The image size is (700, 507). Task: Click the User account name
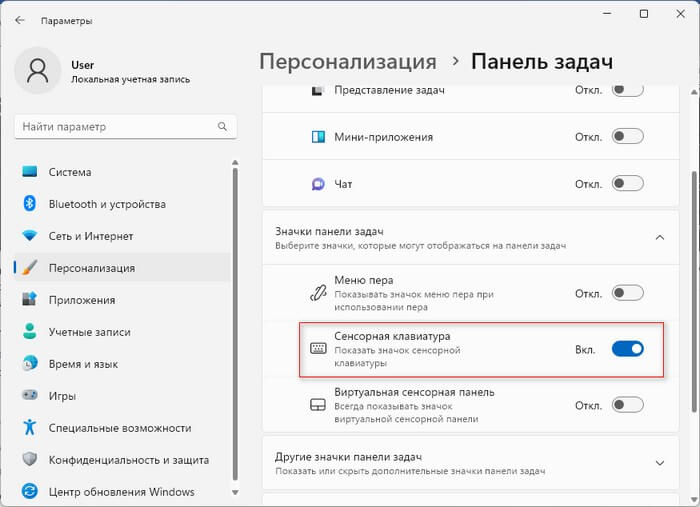83,65
